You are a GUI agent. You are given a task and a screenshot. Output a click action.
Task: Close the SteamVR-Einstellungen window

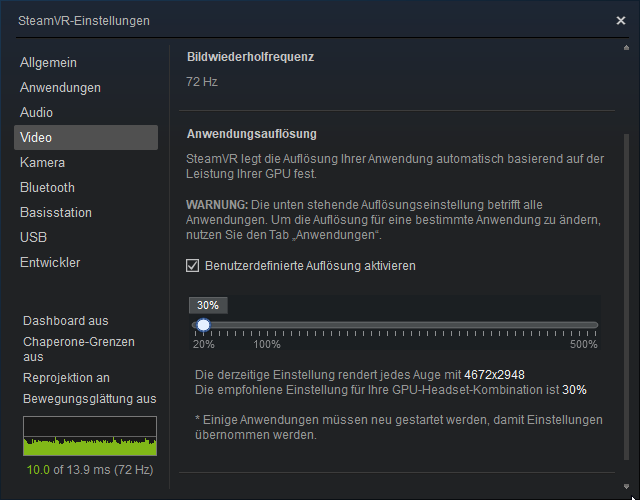(x=620, y=20)
